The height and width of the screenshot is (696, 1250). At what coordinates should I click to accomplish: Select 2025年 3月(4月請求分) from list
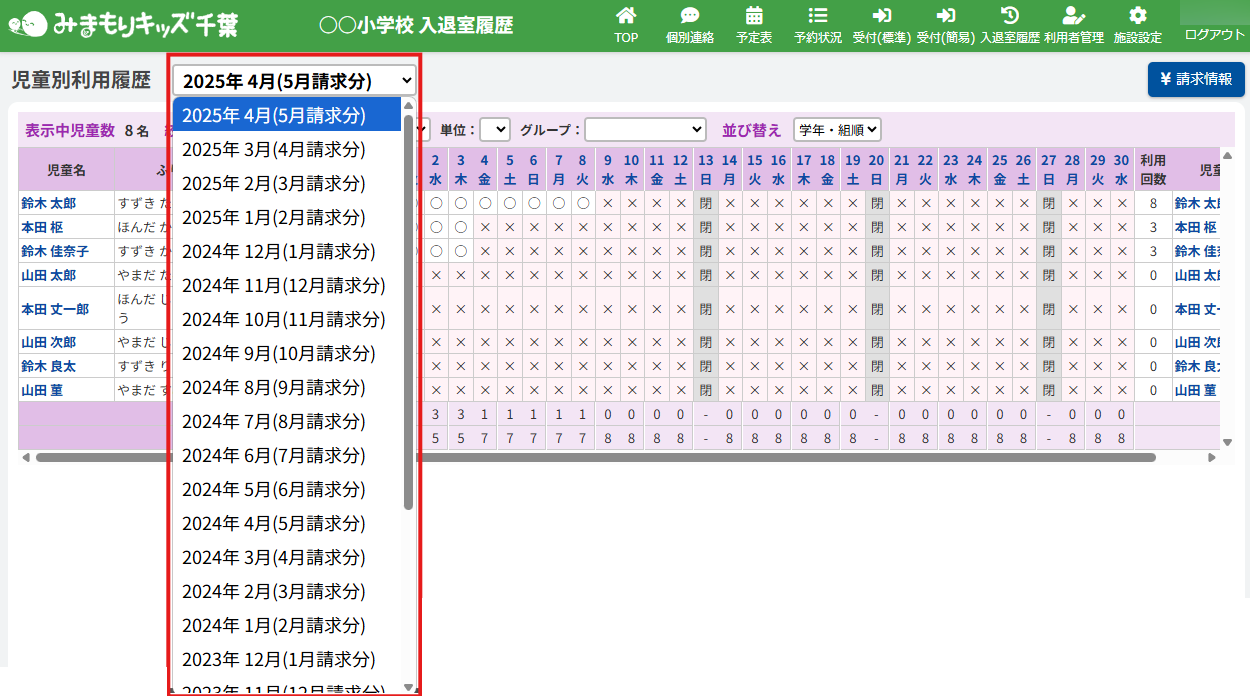point(274,149)
